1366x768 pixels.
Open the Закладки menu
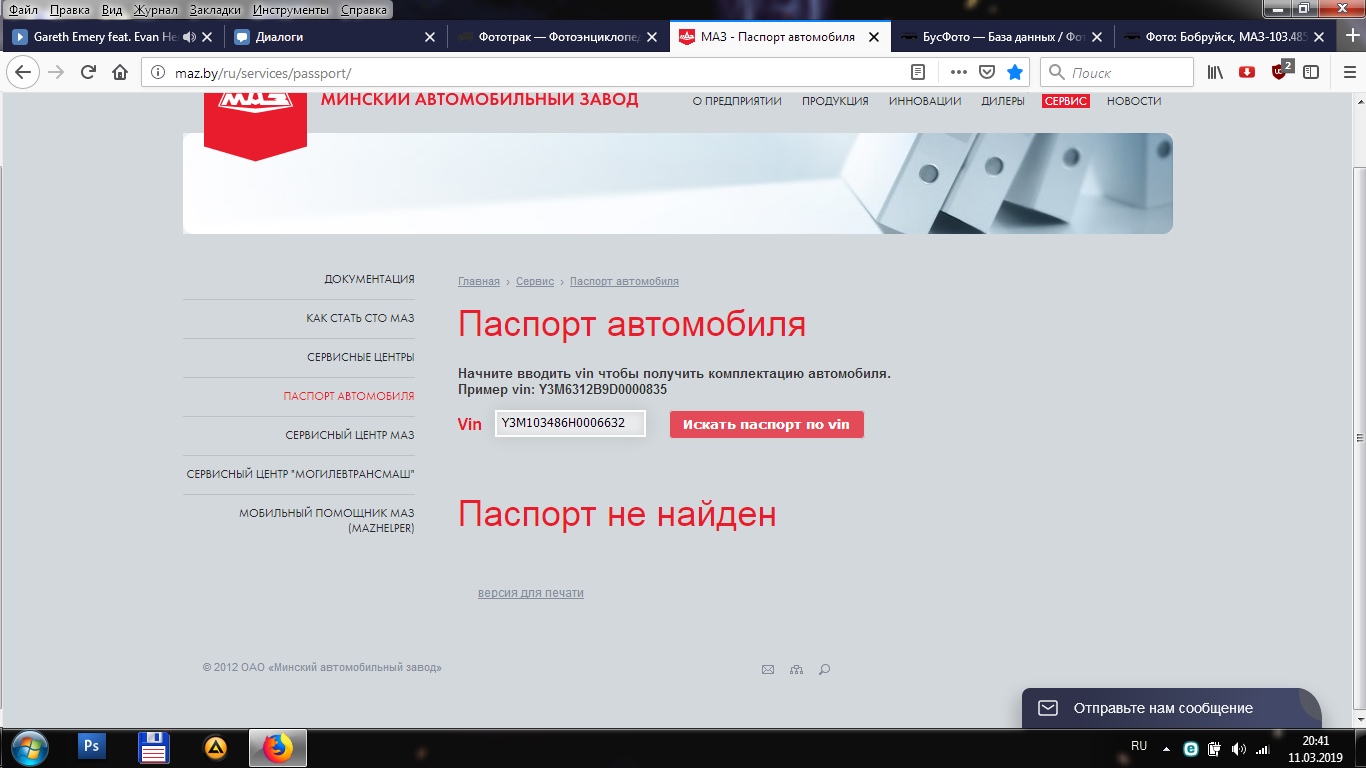215,10
